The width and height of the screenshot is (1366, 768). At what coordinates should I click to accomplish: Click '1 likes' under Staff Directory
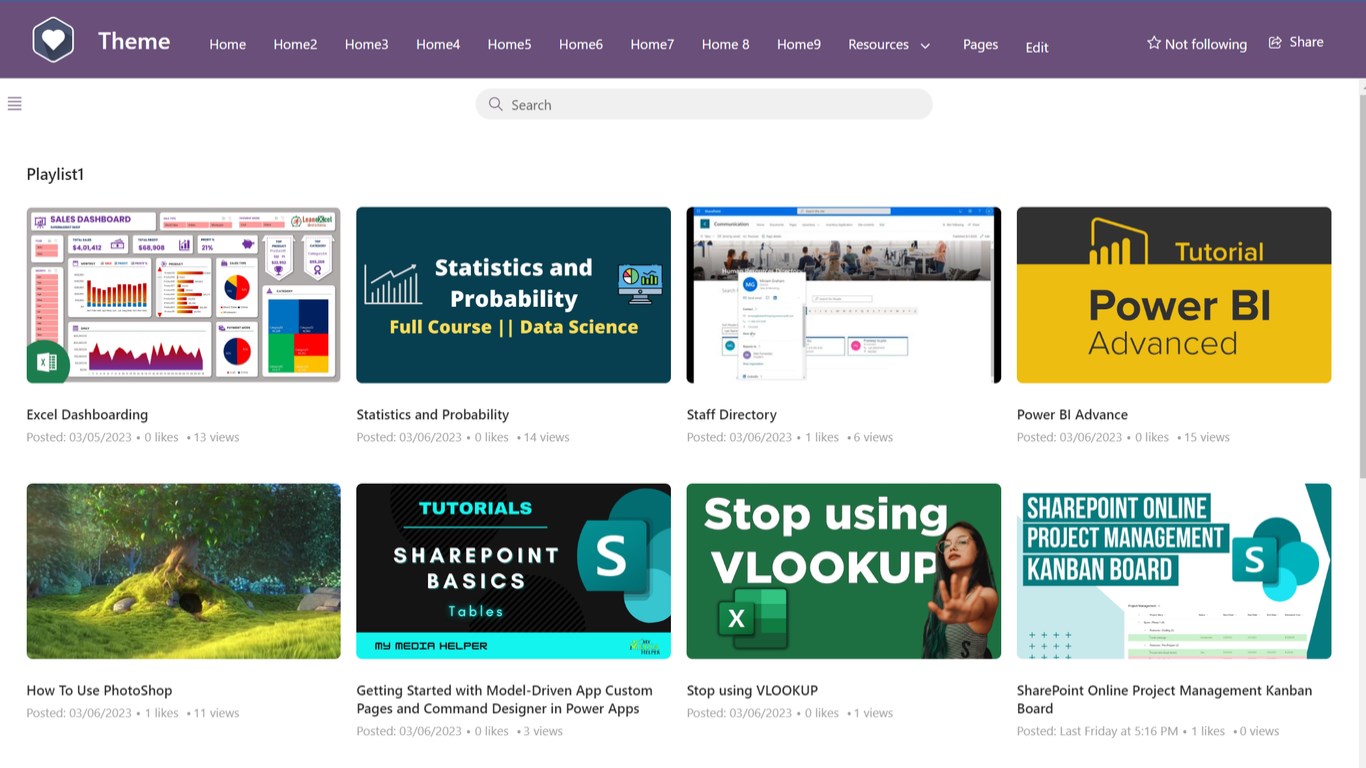pos(822,437)
